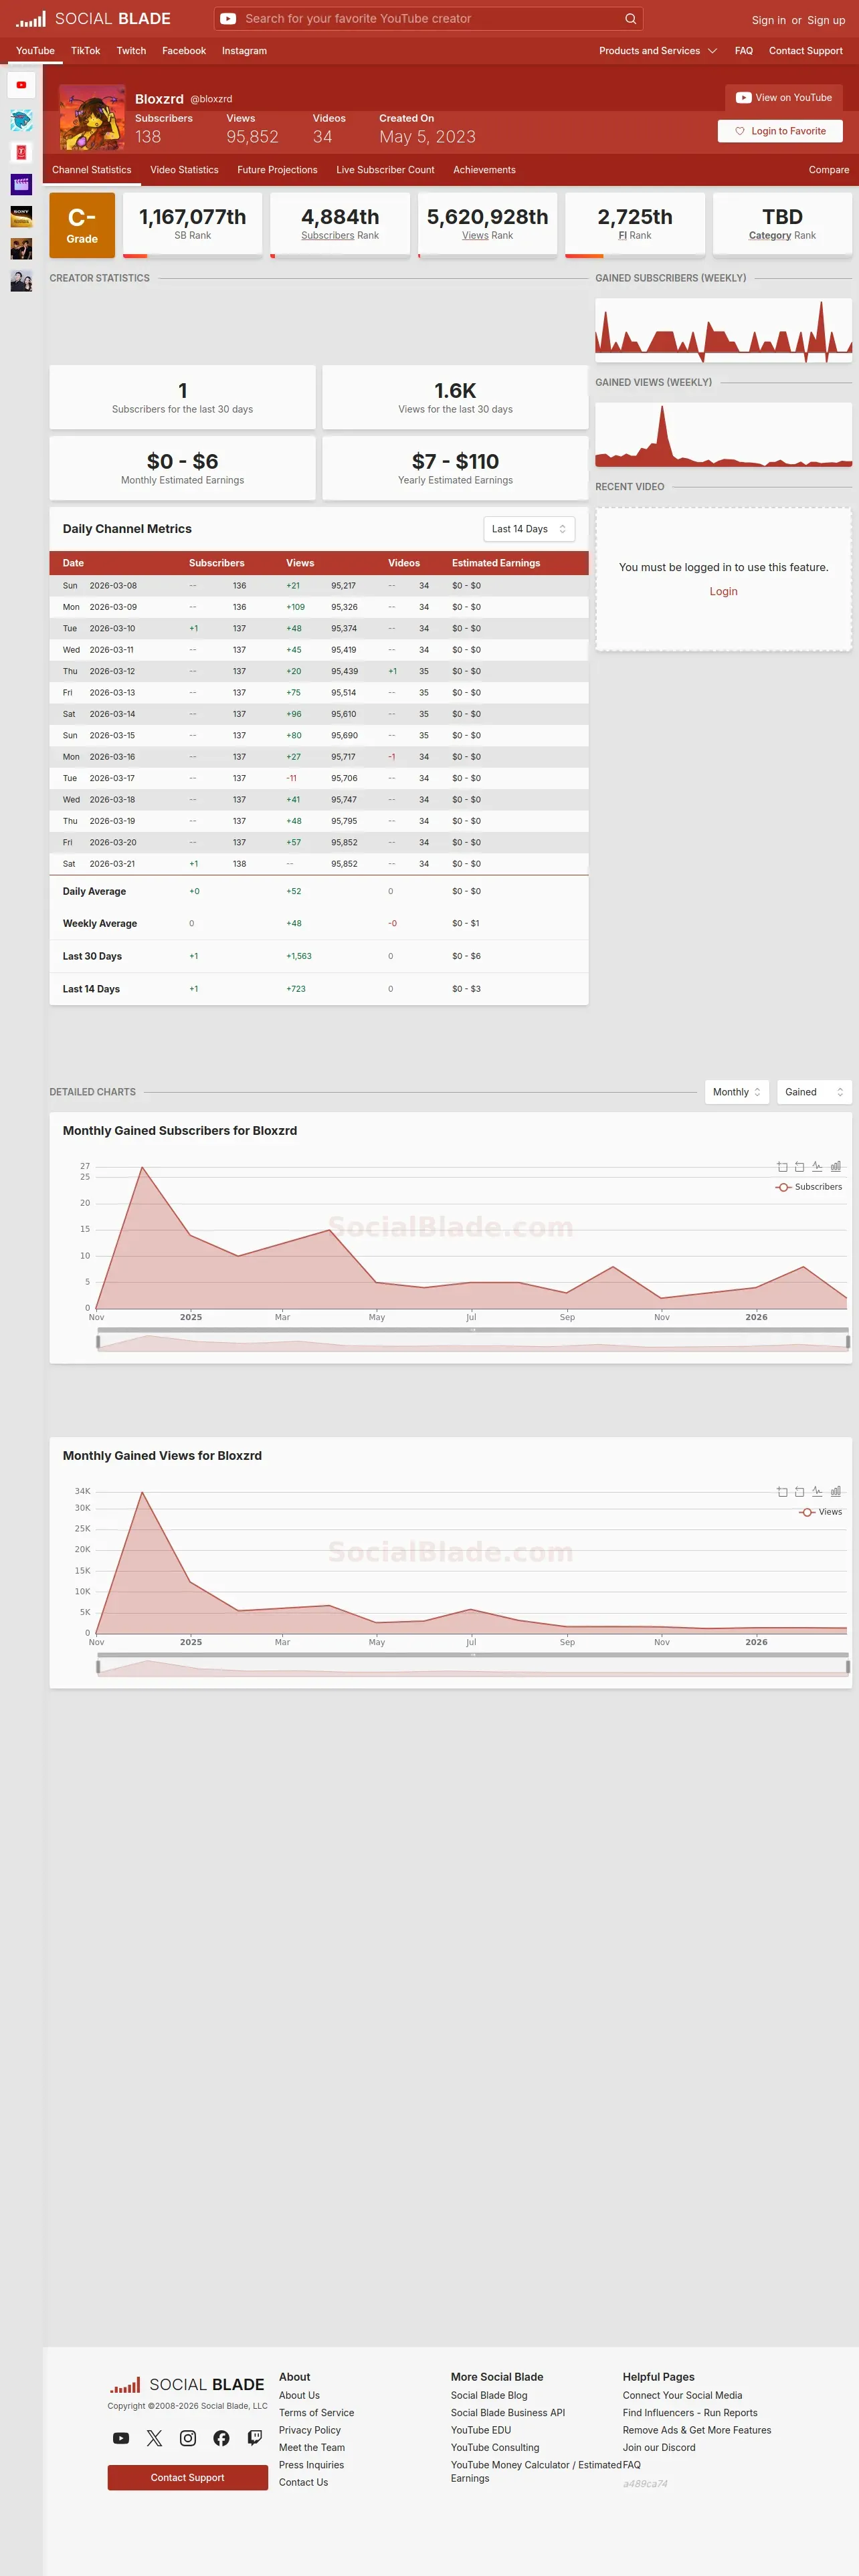Click the left handle of Subscribers range slider
Screen dimensions: 859x2576
(97, 1341)
